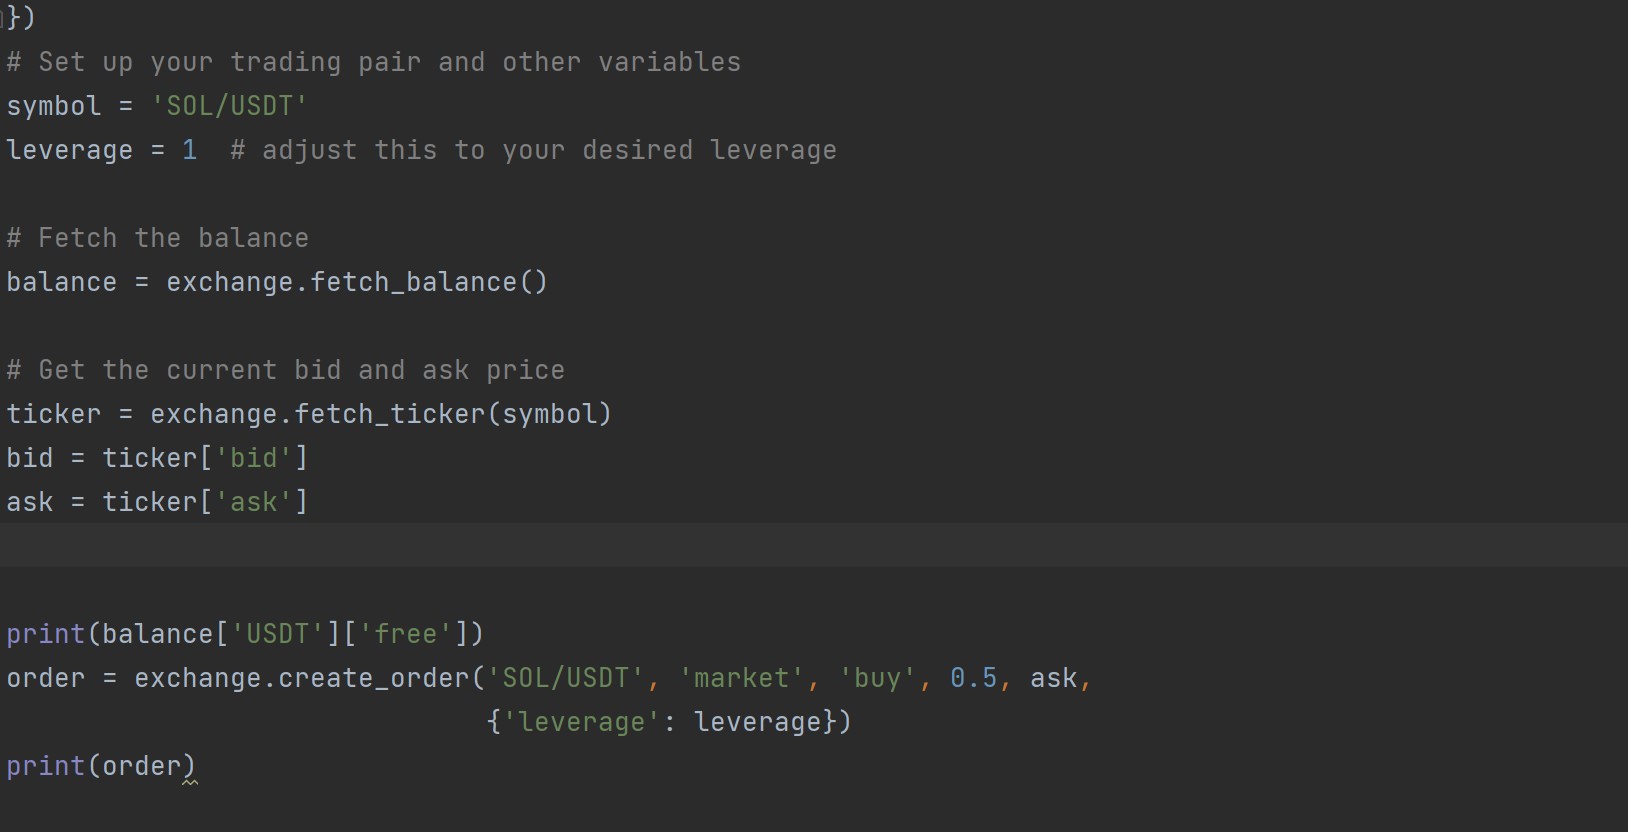Viewport: 1628px width, 832px height.
Task: Click 'print(order)' on the last line
Action: [100, 766]
